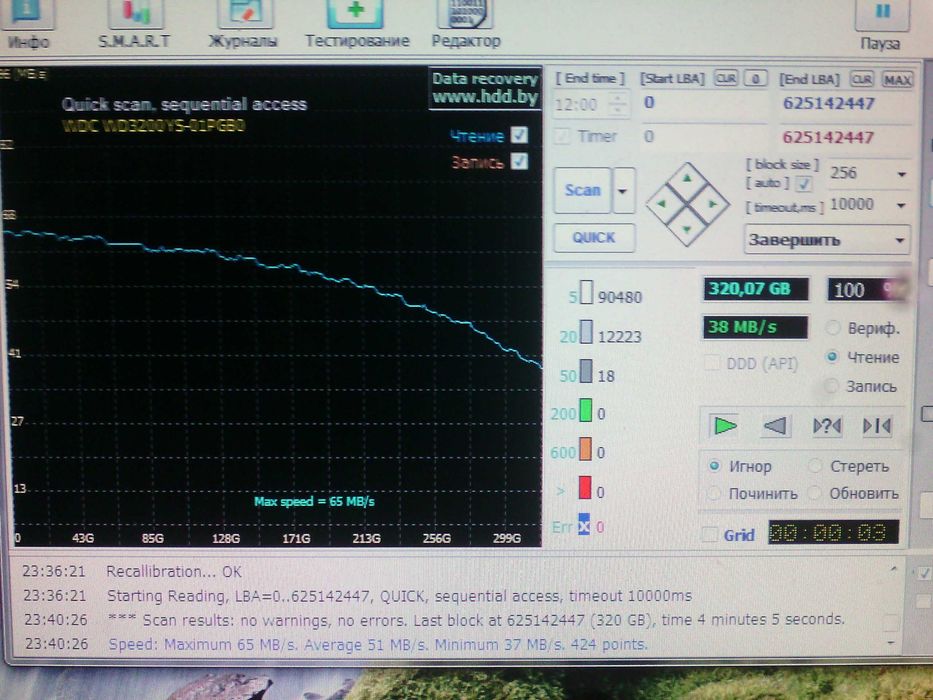Click the Scan button
Image resolution: width=933 pixels, height=700 pixels.
(583, 190)
